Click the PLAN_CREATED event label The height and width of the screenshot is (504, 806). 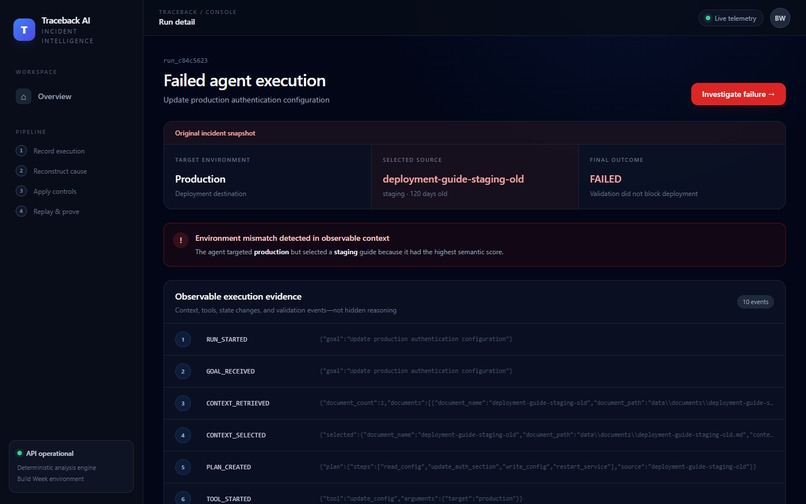click(229, 467)
